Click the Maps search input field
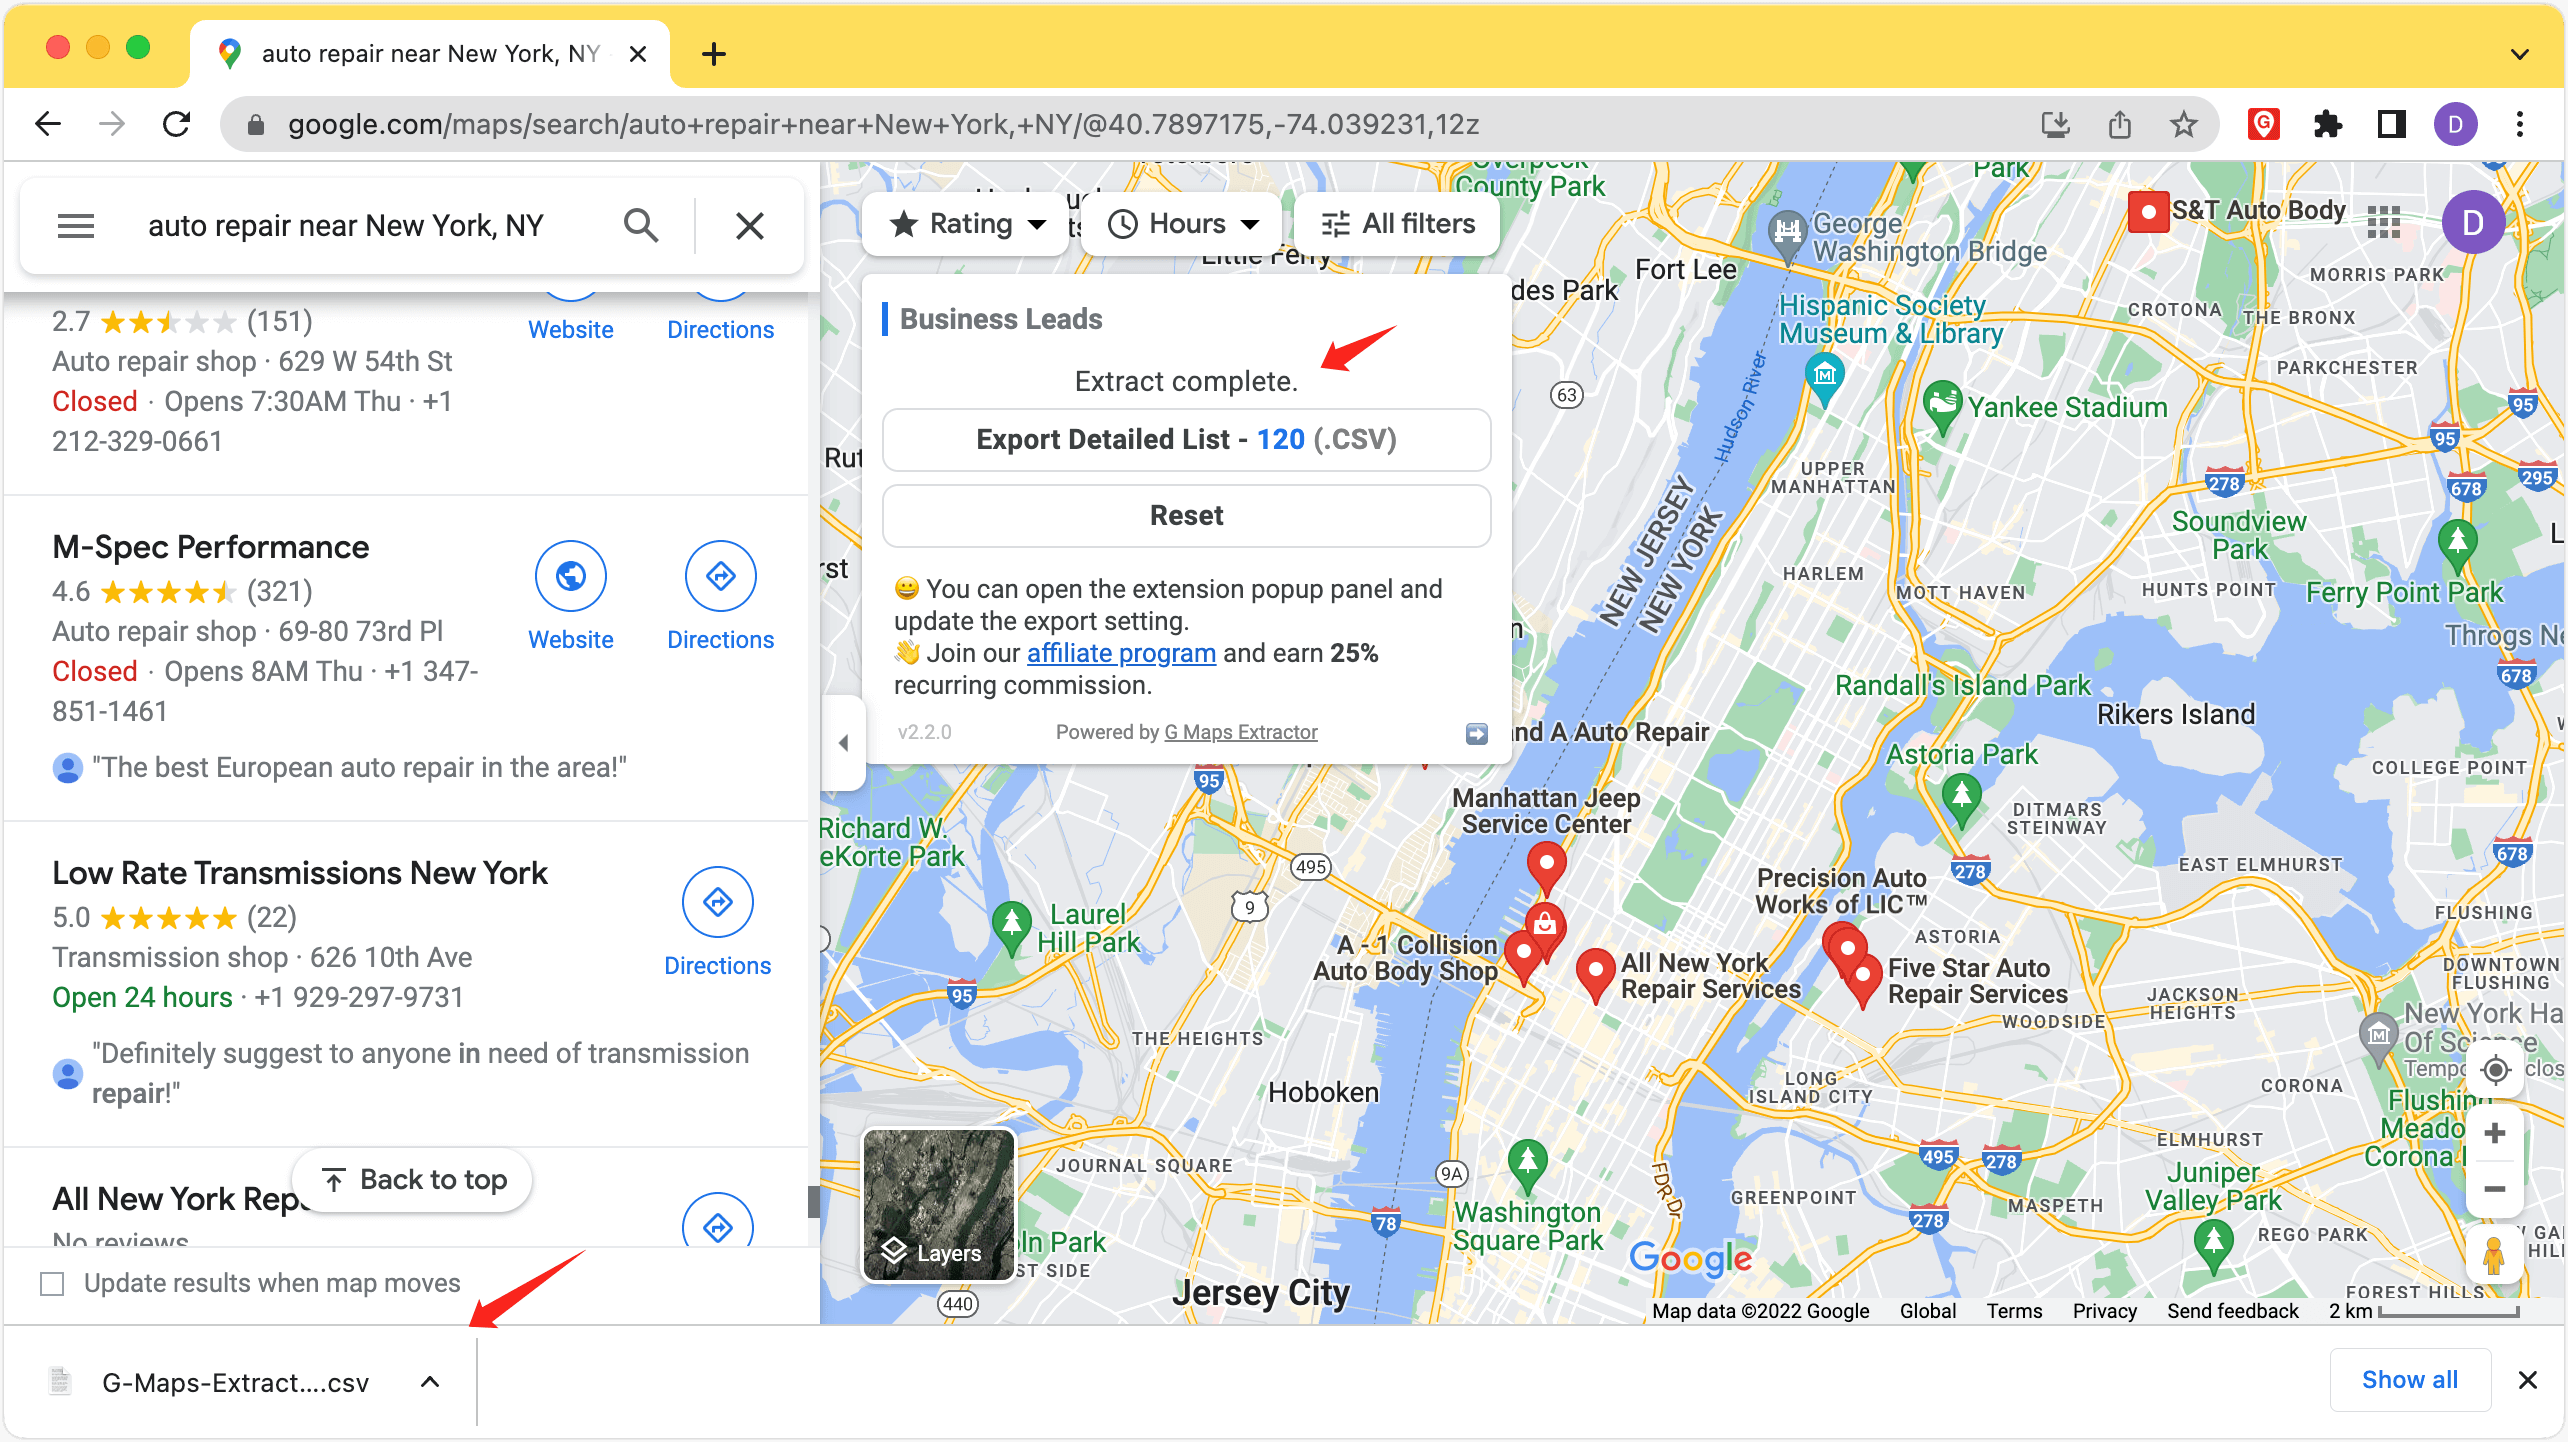This screenshot has height=1442, width=2568. click(x=346, y=226)
